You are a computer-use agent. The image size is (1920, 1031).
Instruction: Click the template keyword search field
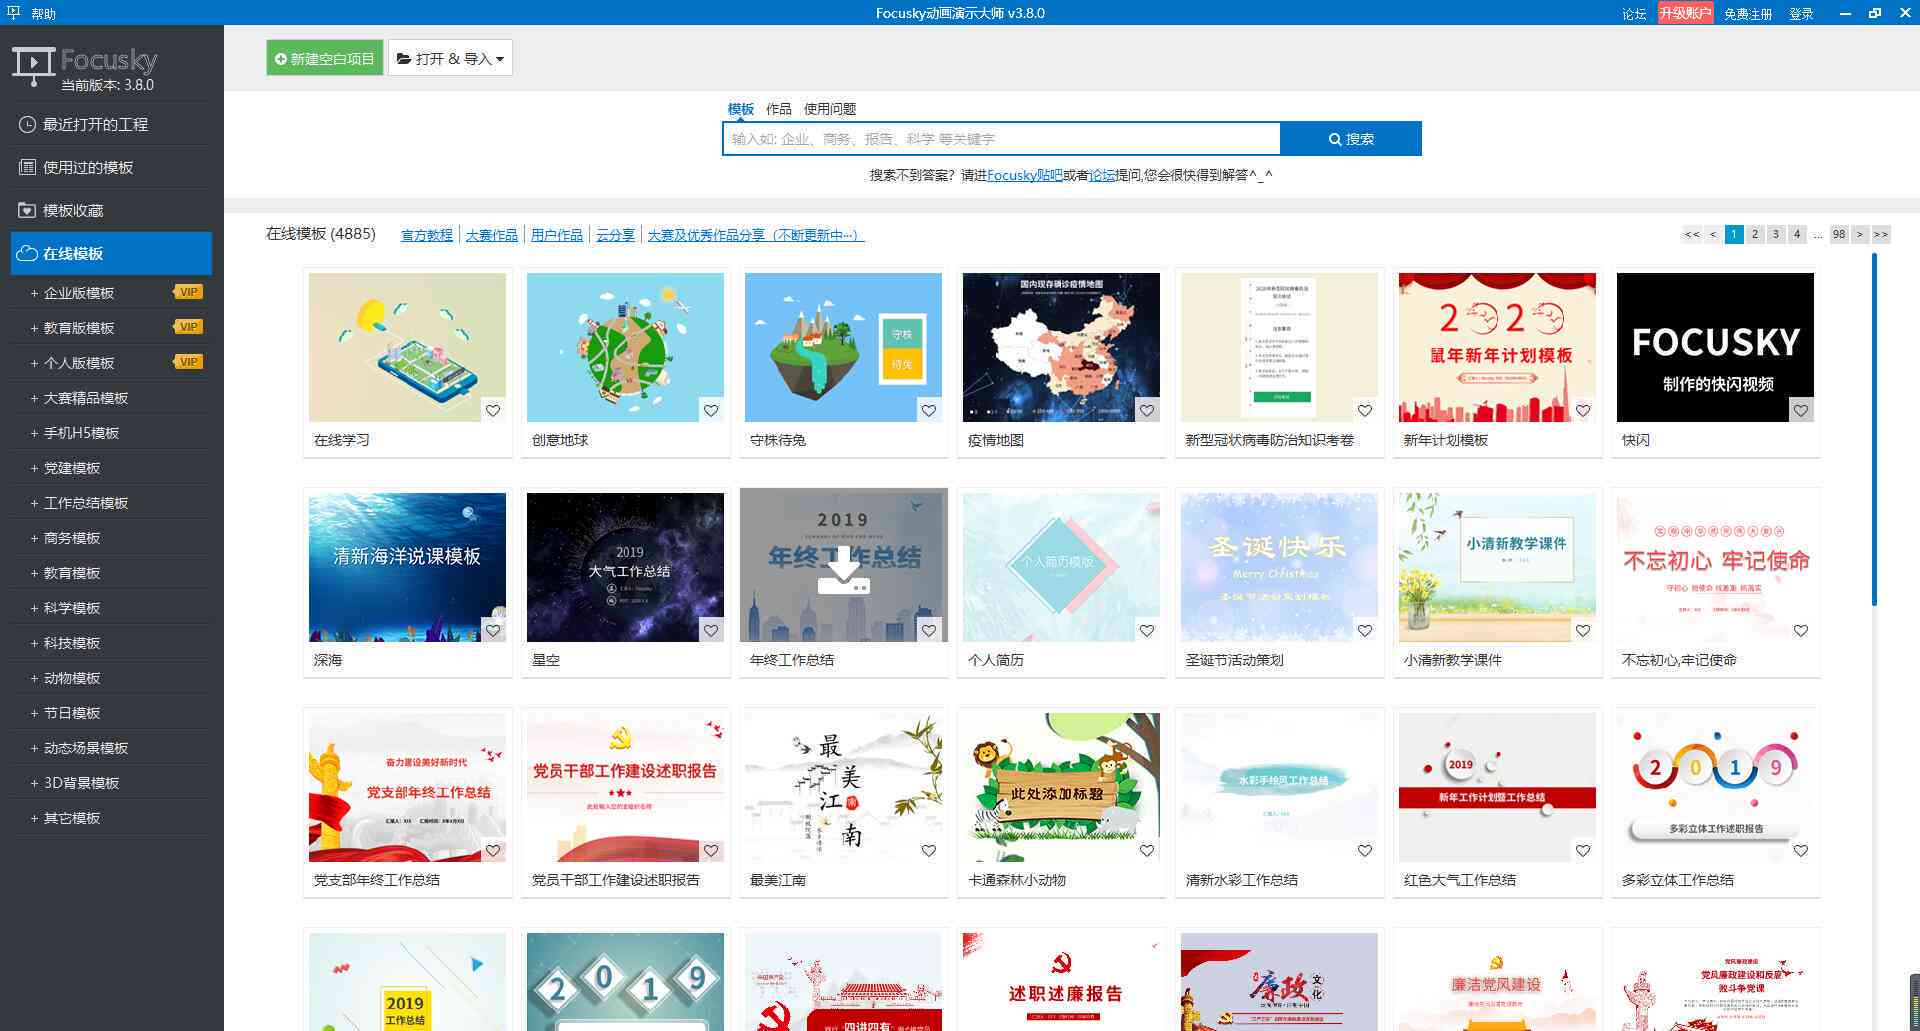point(1001,139)
